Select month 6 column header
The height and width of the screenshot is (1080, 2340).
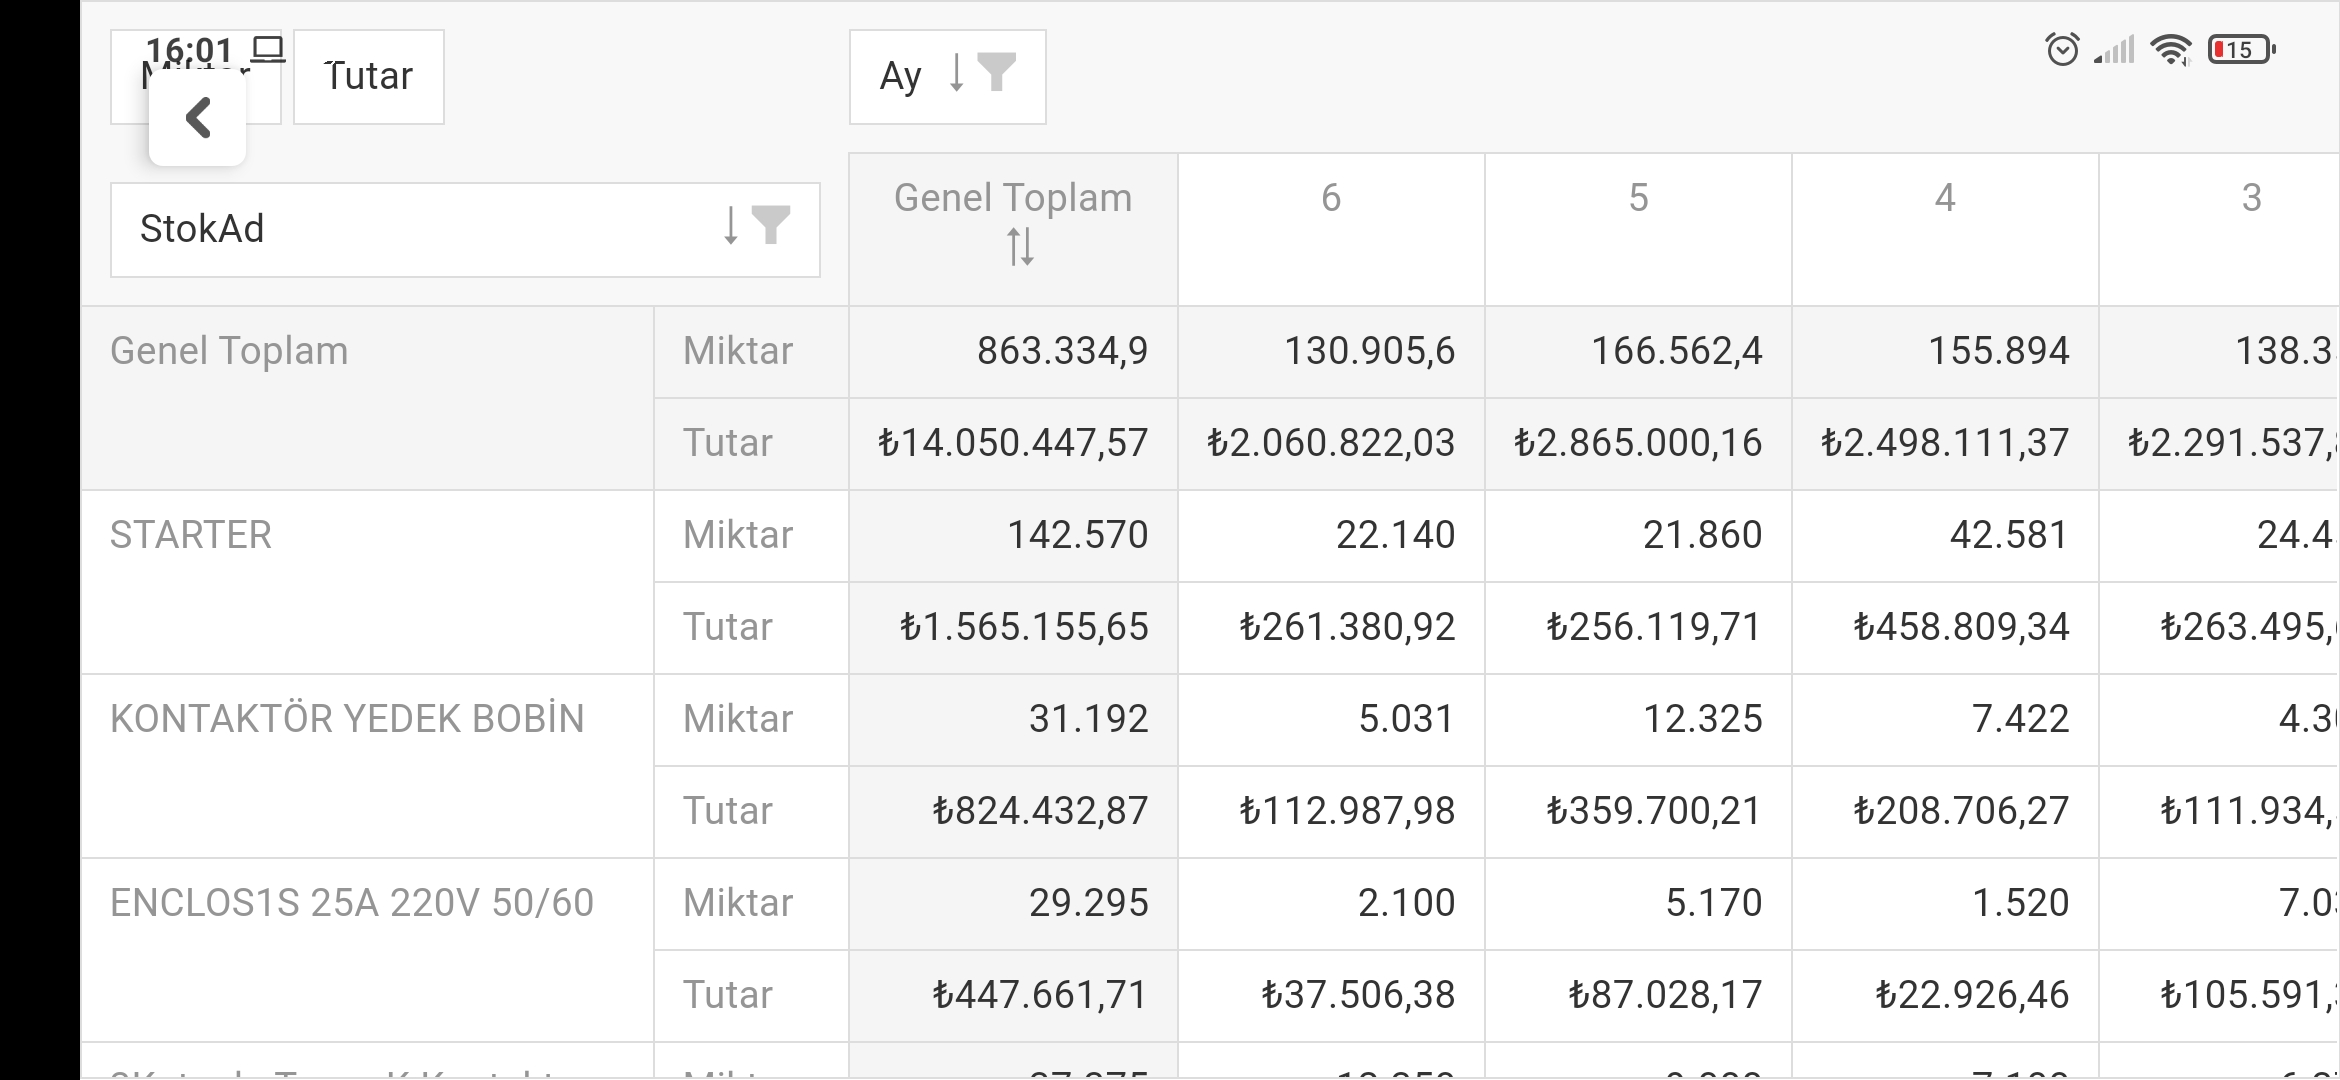click(1331, 229)
